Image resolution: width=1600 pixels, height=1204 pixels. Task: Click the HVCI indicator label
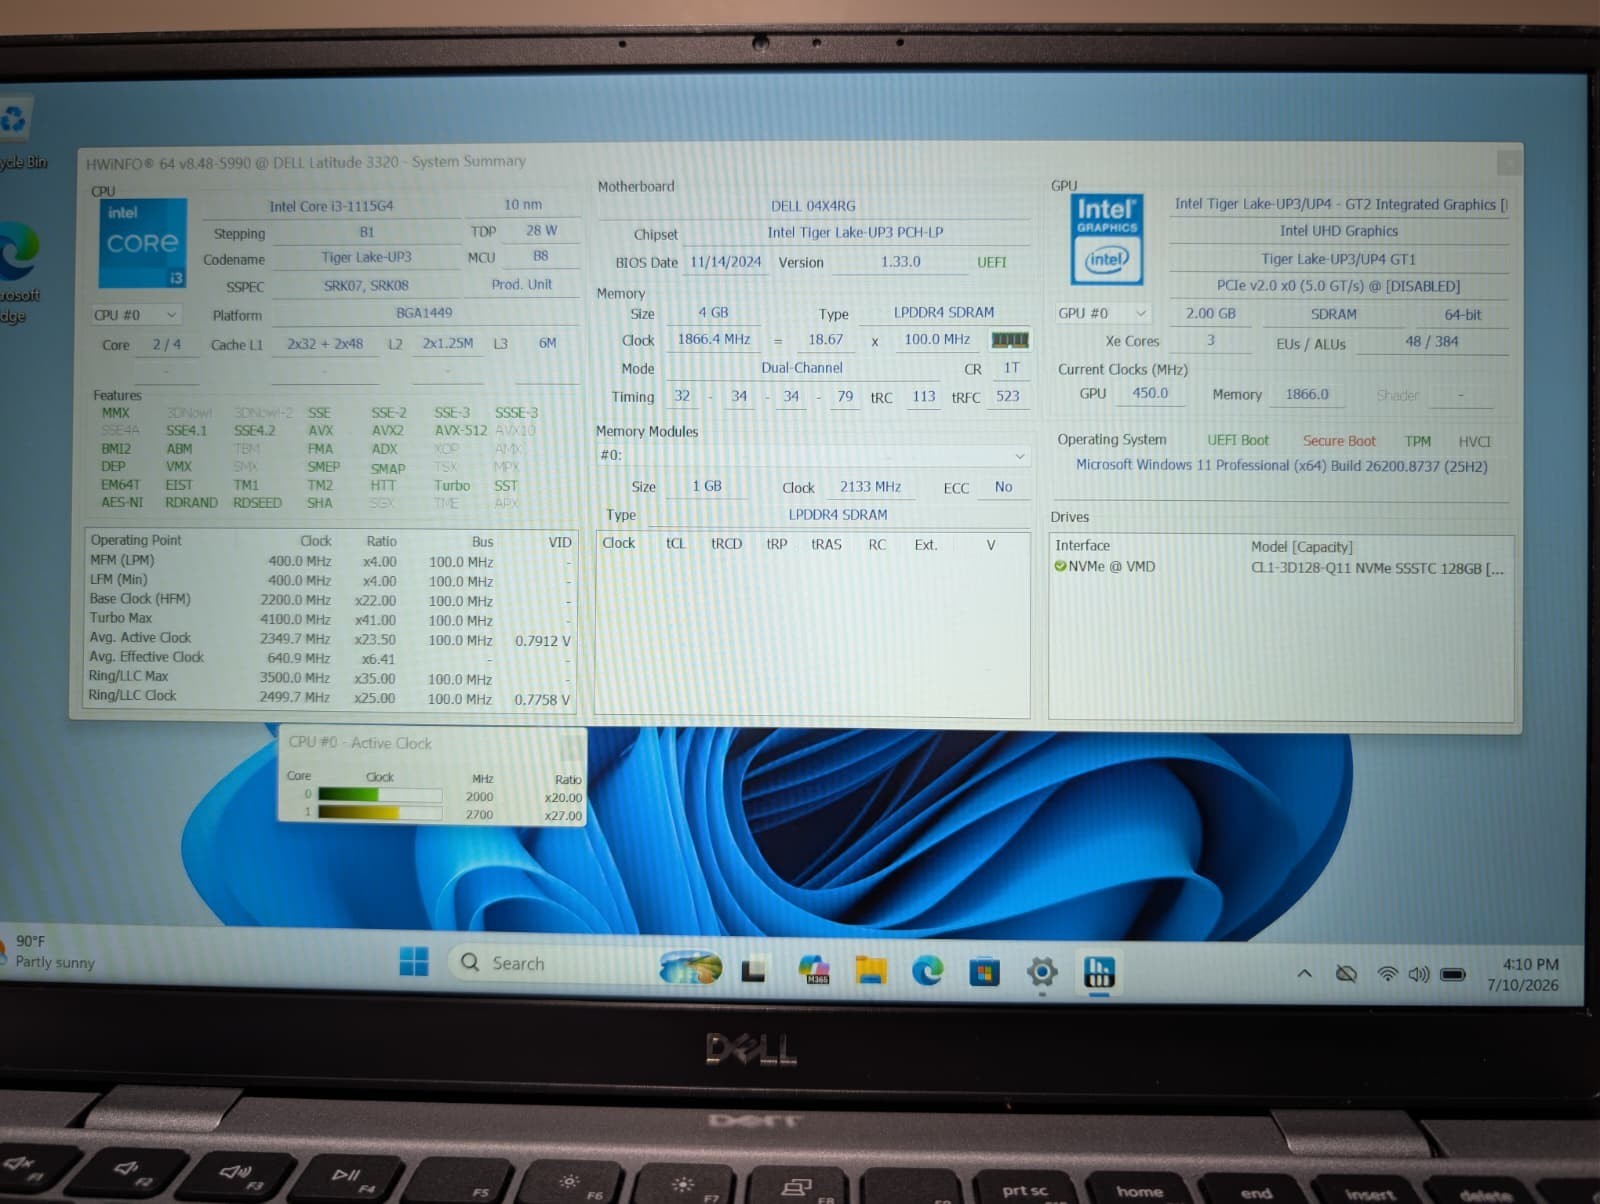(1474, 441)
